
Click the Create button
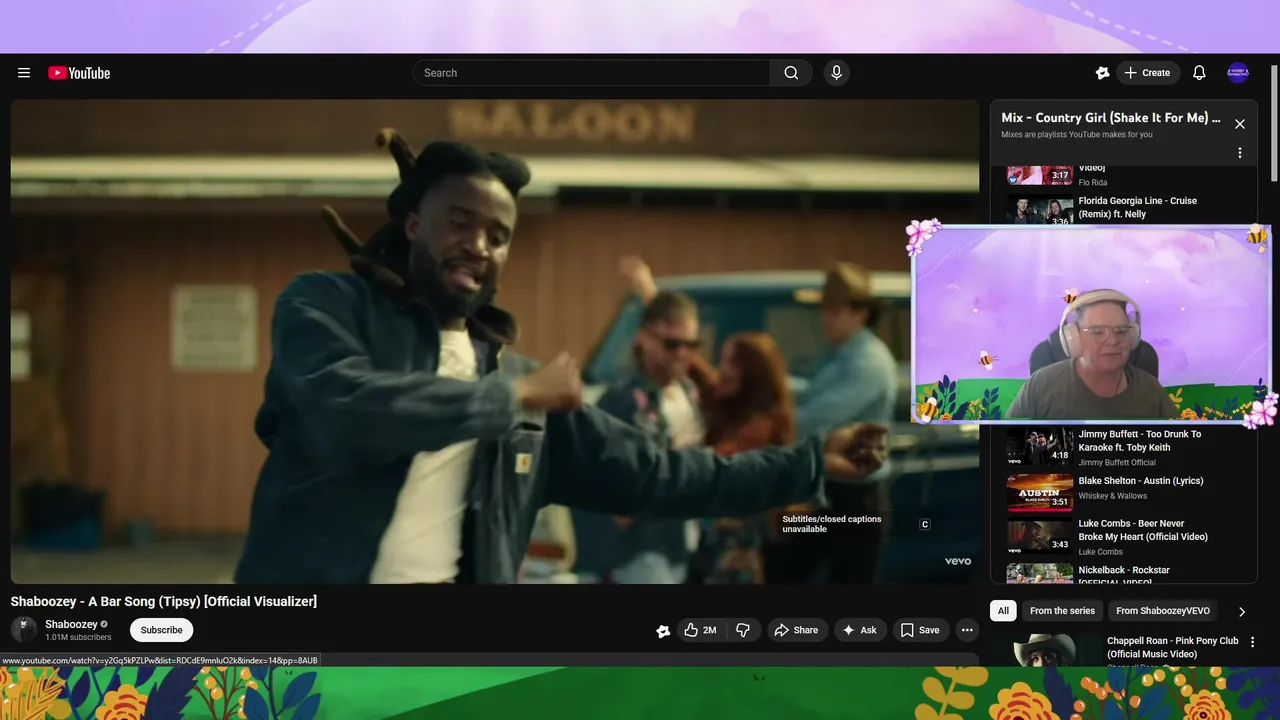click(x=1147, y=73)
